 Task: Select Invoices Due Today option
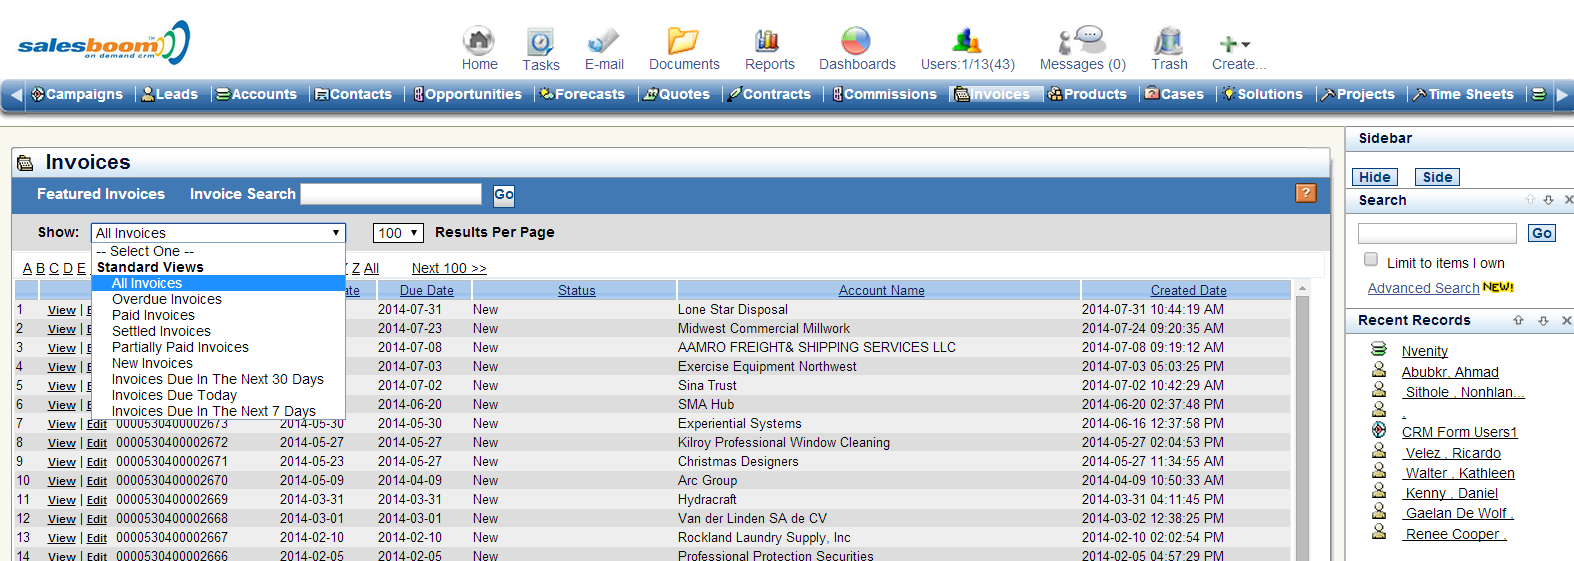(174, 395)
